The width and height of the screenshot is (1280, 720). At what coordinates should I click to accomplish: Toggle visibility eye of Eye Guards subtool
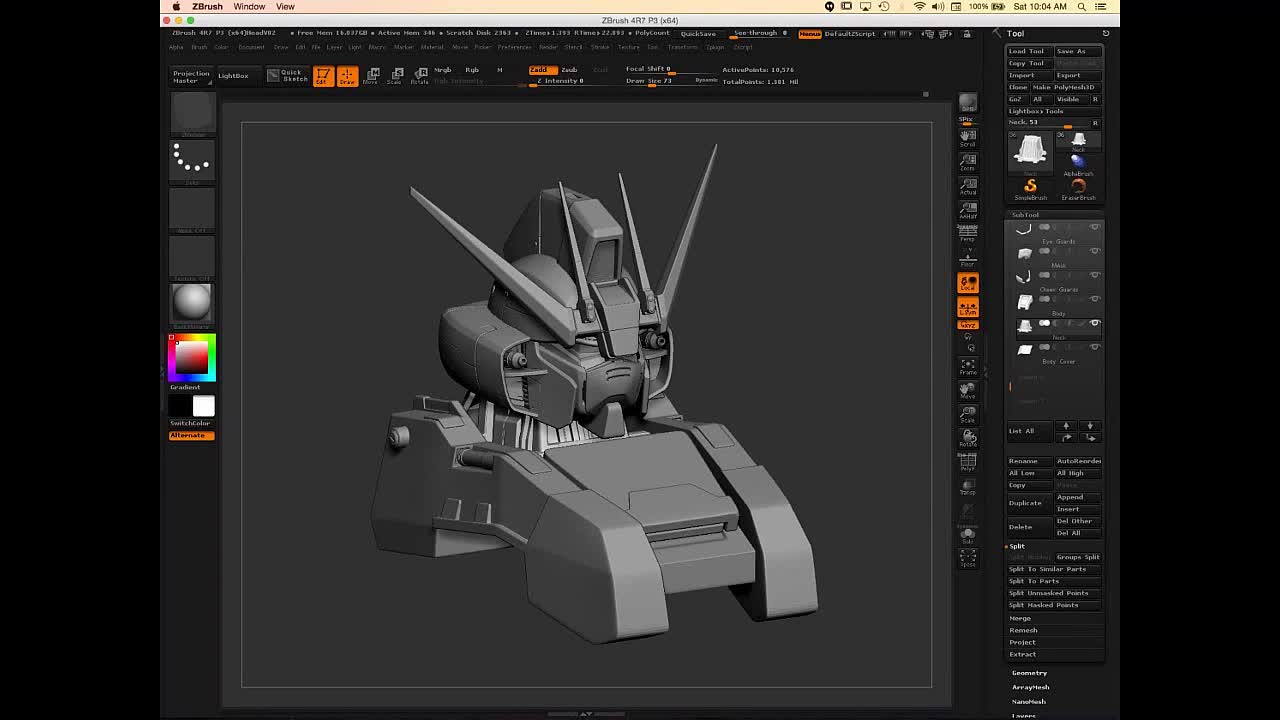(x=1094, y=227)
